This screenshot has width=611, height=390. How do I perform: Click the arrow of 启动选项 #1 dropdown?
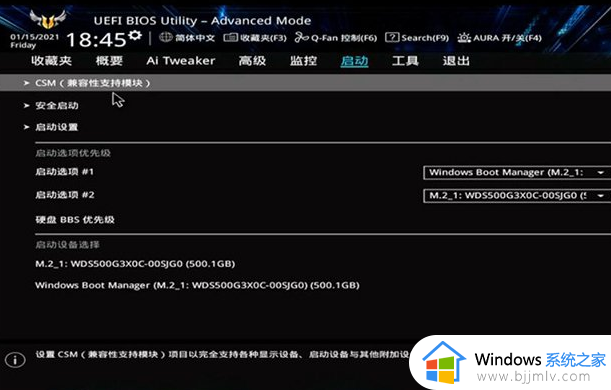(601, 173)
